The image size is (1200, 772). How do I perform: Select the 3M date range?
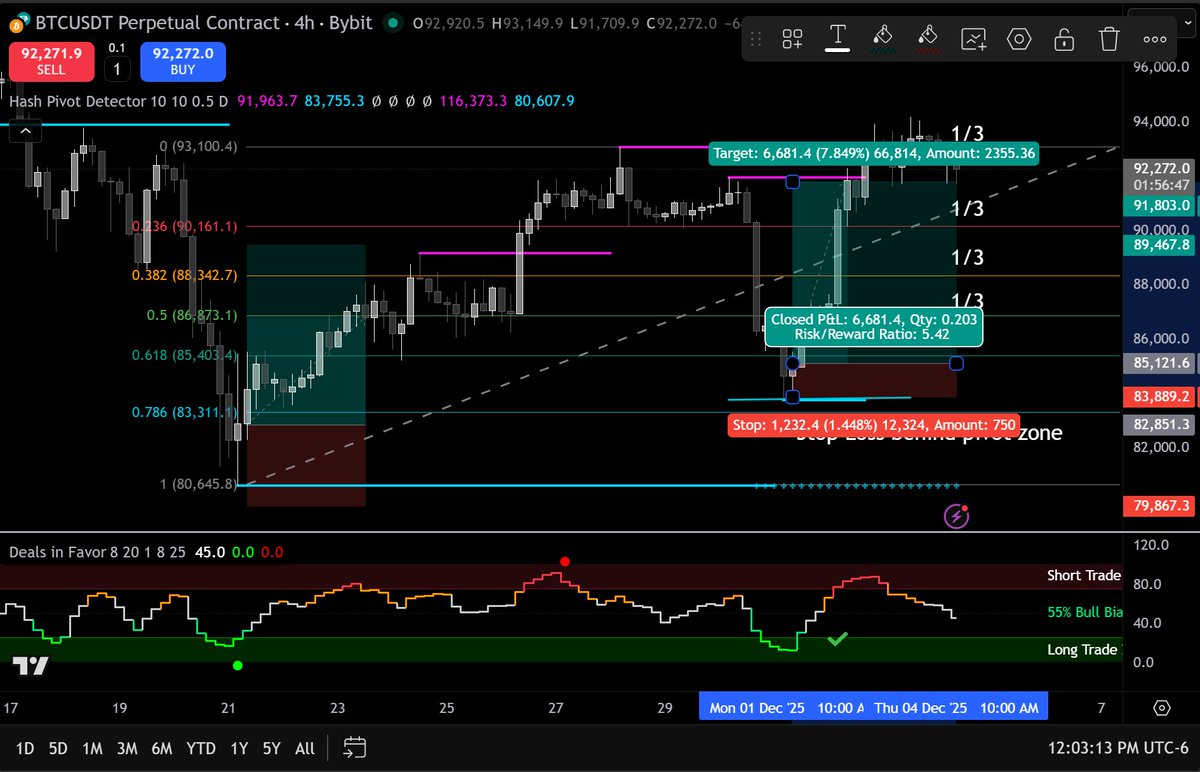(126, 748)
